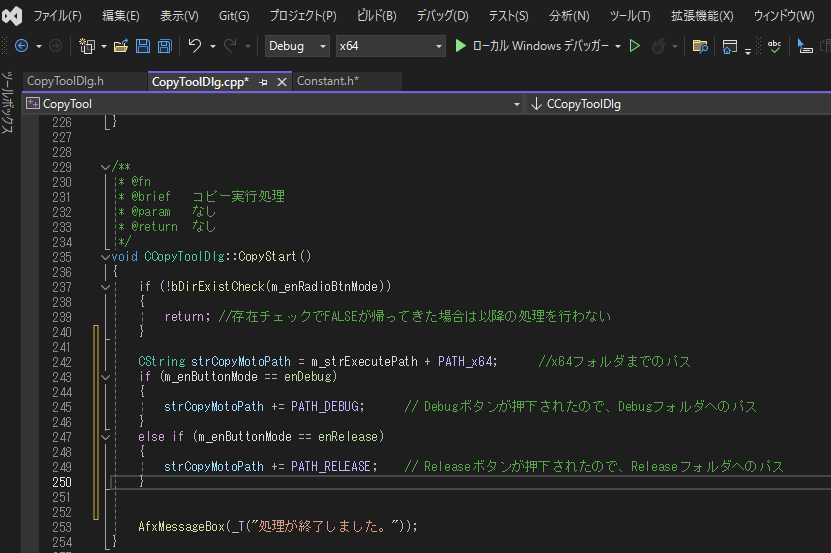Collapse the CopyStart function outline

coord(105,257)
